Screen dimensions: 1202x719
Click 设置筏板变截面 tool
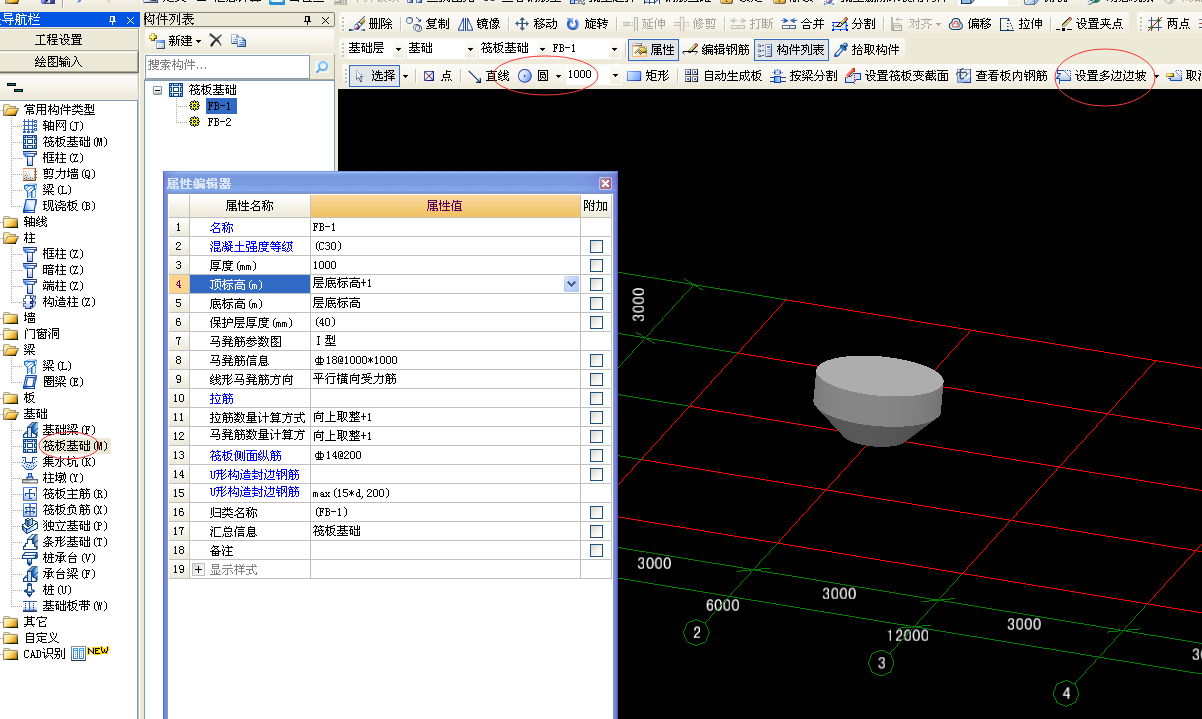[897, 76]
